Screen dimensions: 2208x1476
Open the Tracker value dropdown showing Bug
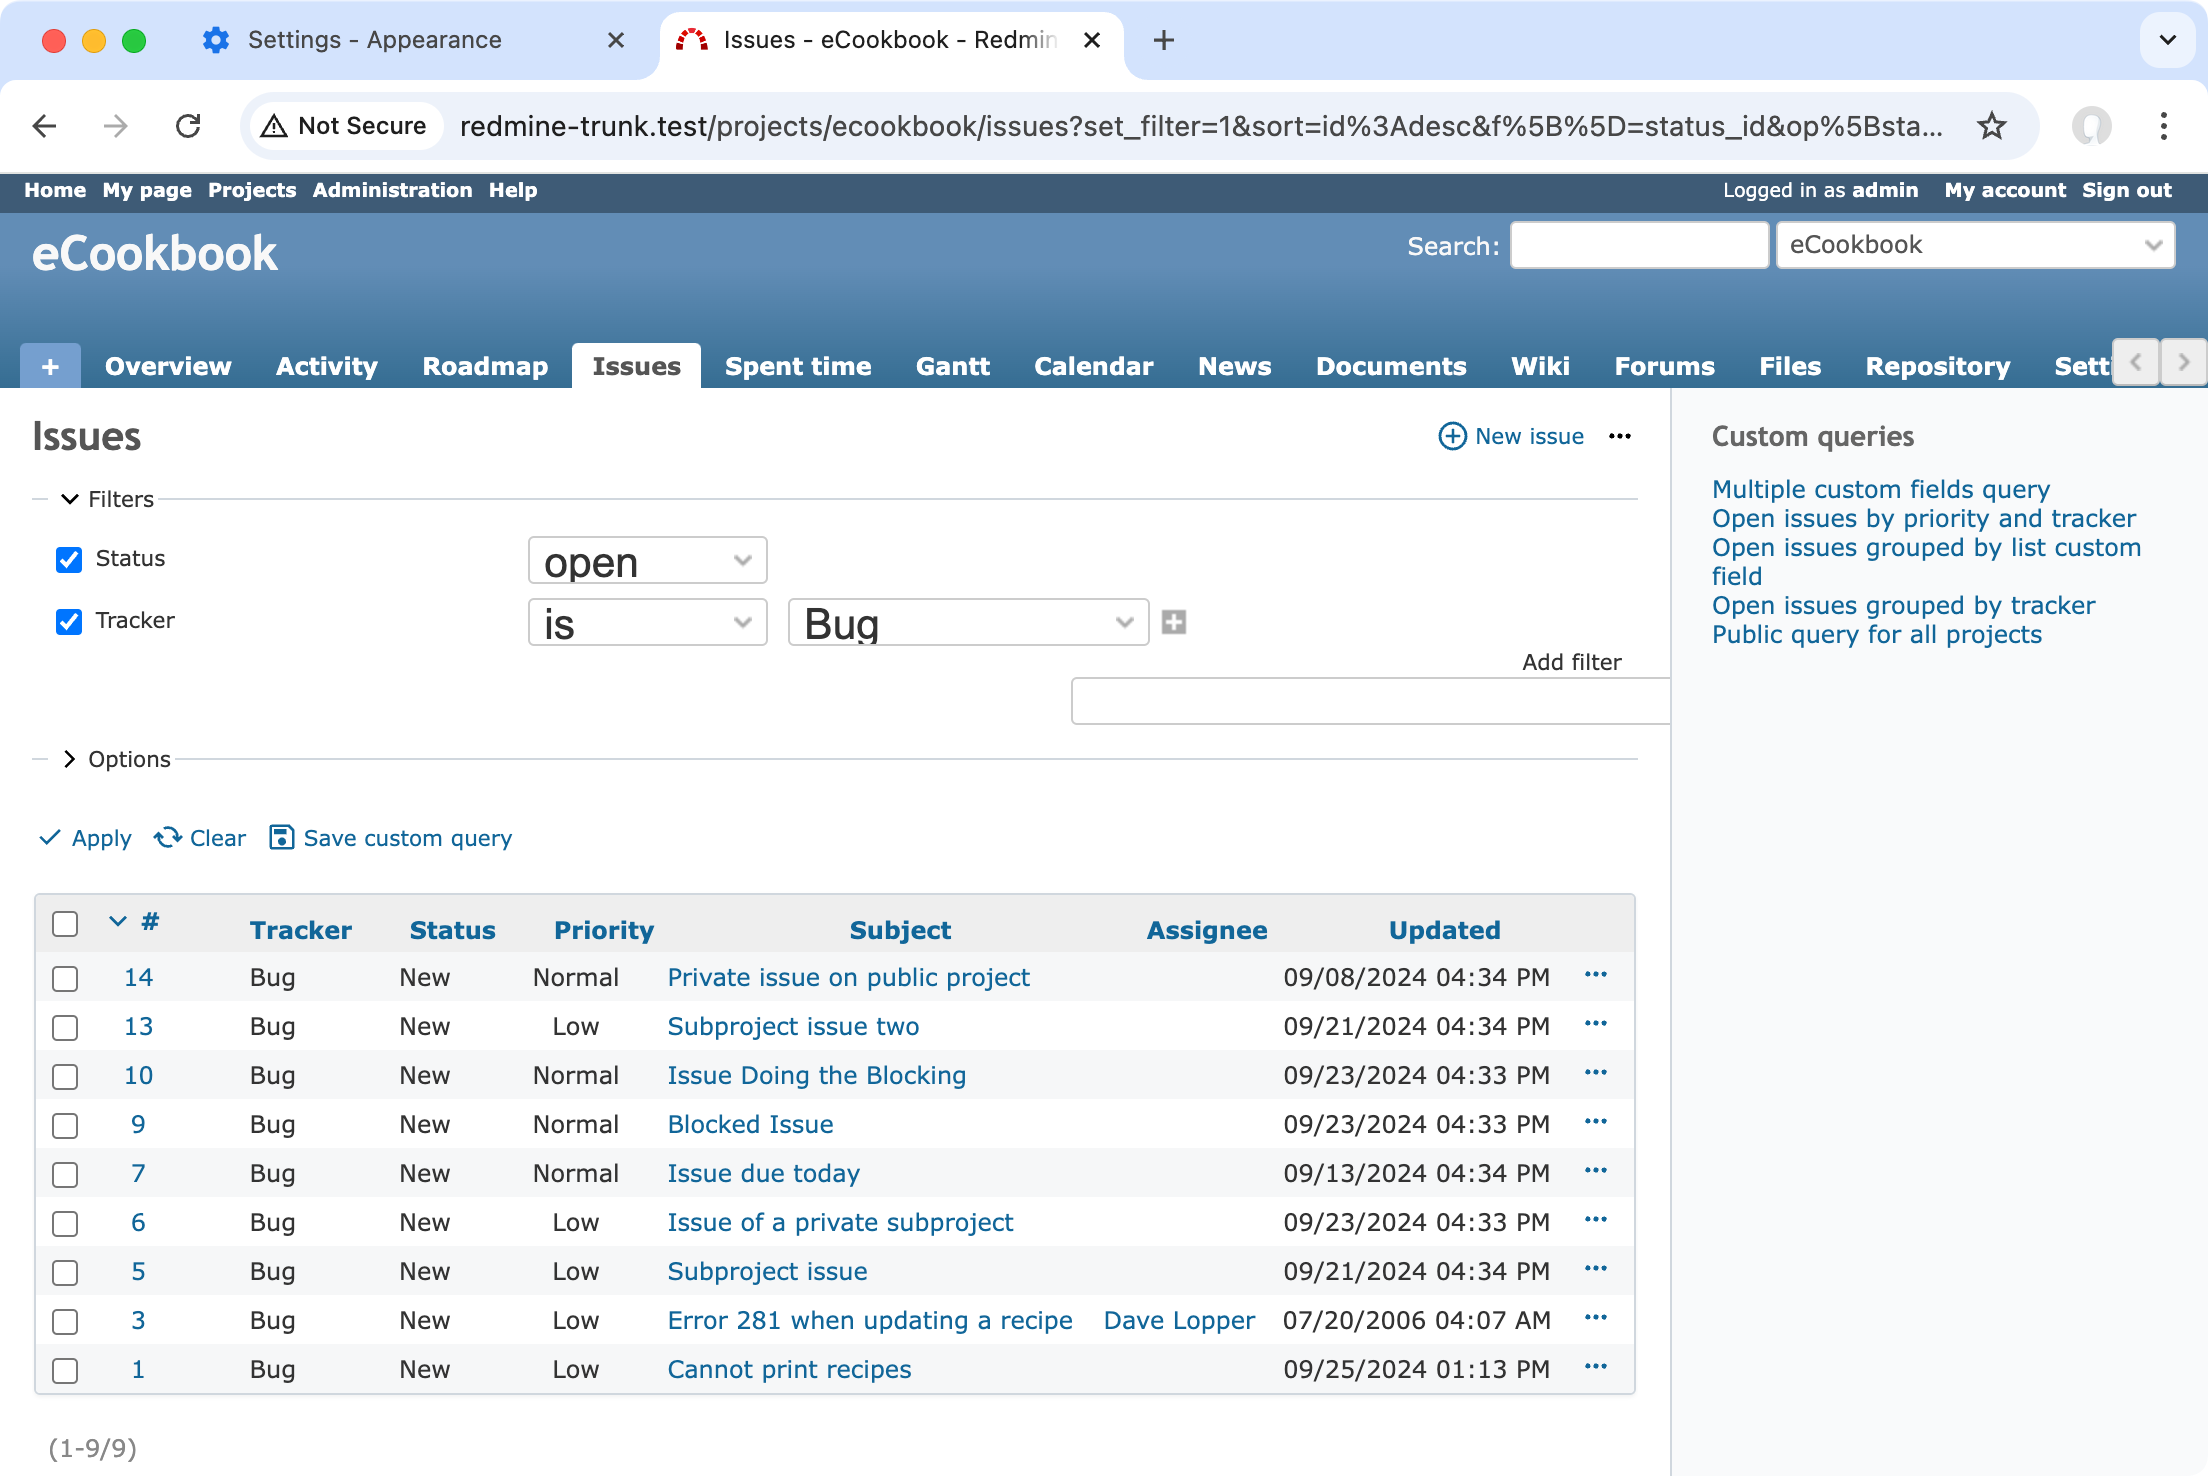(x=968, y=622)
